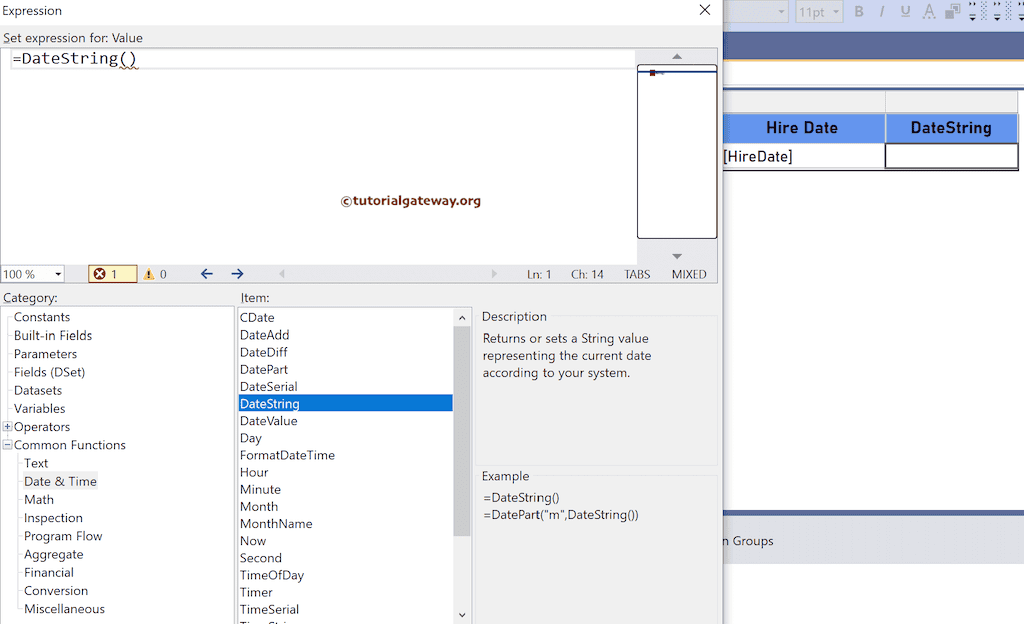Select the Financial category
The width and height of the screenshot is (1024, 624).
[48, 572]
